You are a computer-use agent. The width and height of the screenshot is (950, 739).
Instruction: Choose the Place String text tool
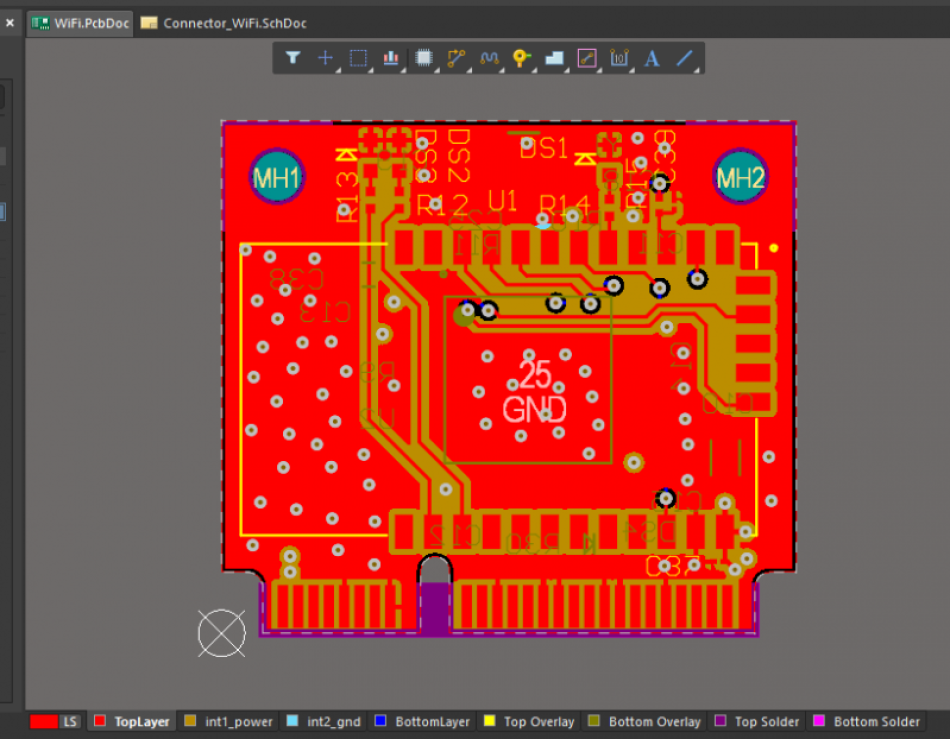coord(652,58)
